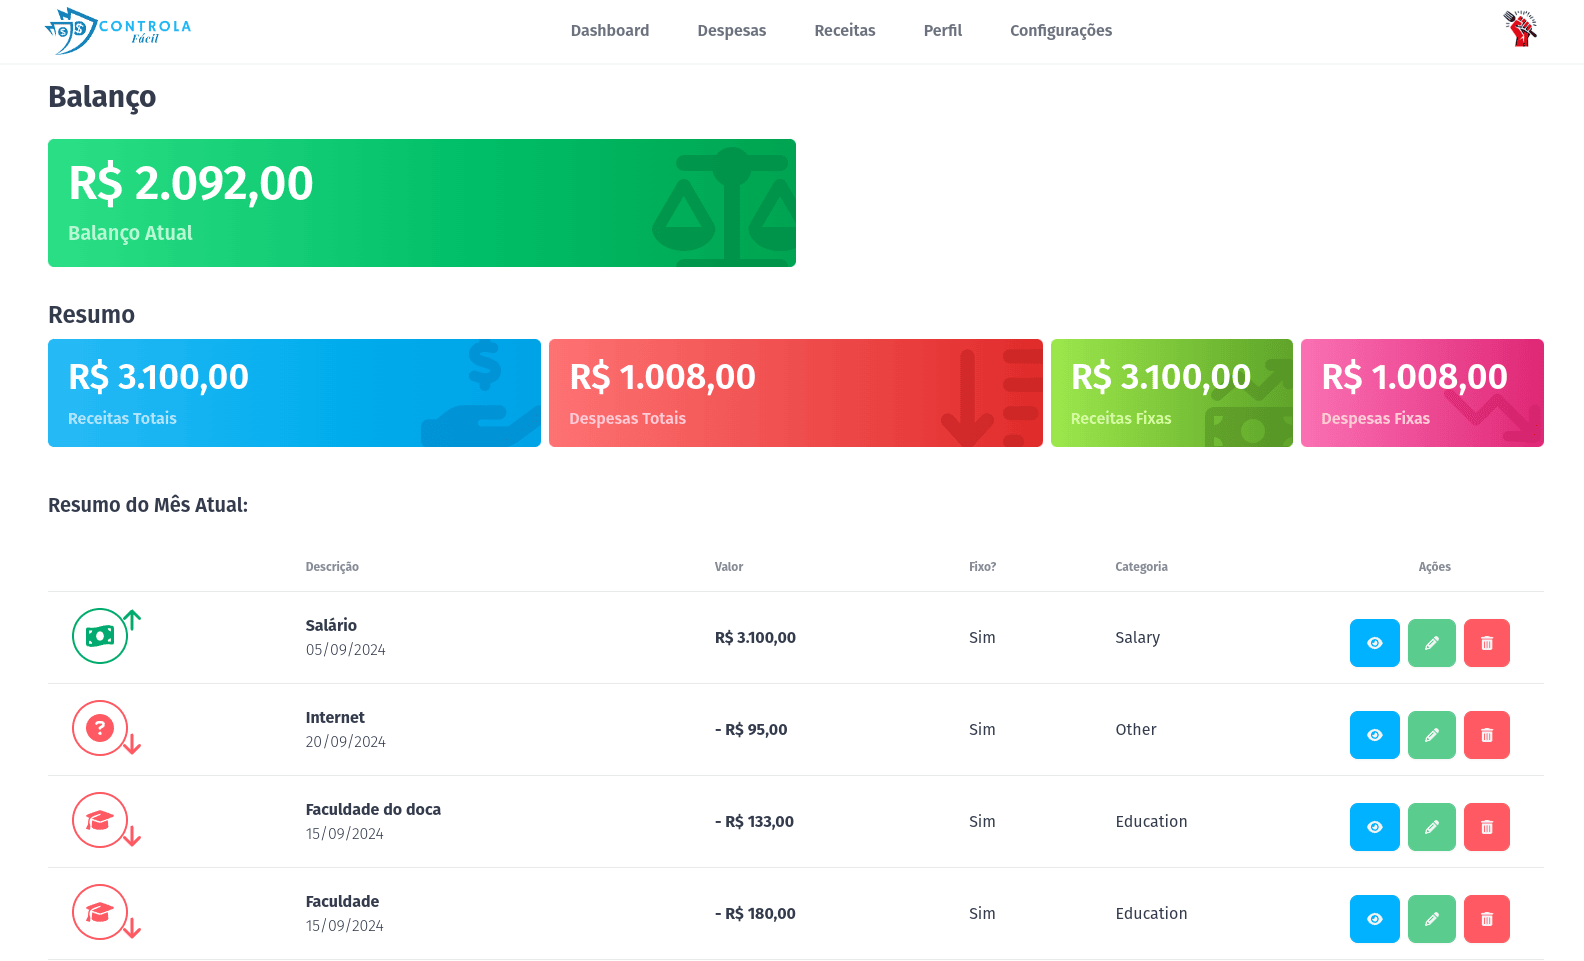The image size is (1584, 961).
Task: Click the Categoria column header
Action: coord(1141,567)
